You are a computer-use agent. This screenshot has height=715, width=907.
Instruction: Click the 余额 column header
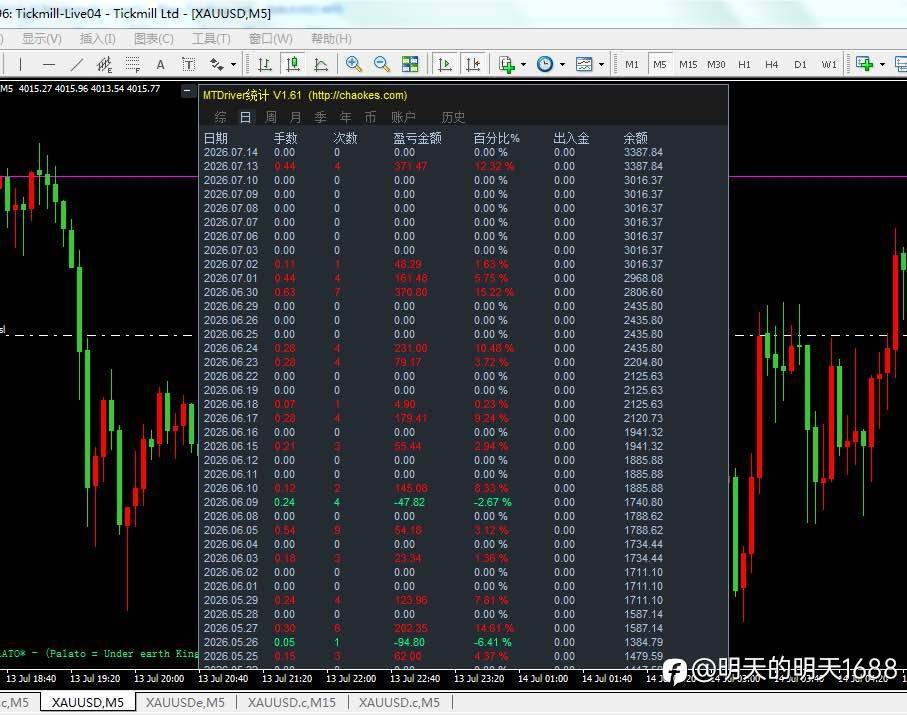[635, 138]
